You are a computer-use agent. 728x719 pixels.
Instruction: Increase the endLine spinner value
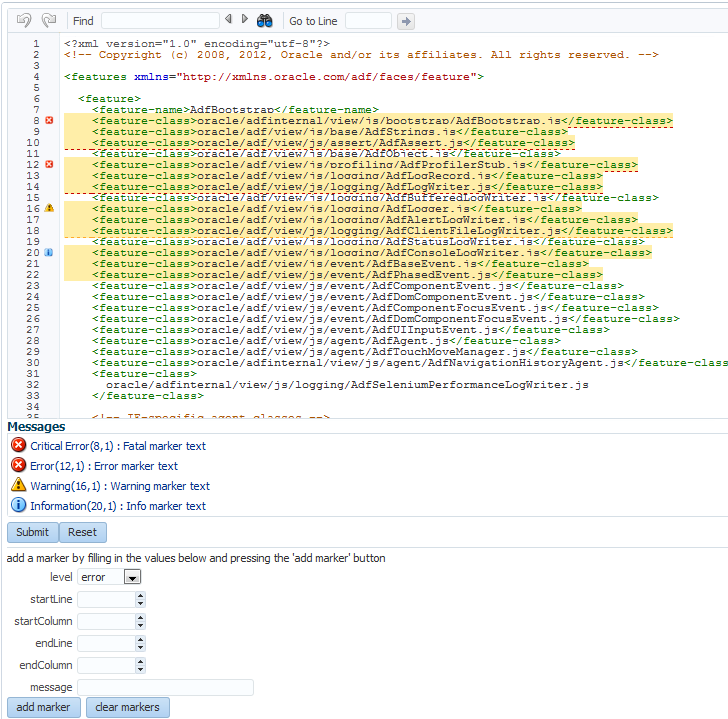coord(140,640)
